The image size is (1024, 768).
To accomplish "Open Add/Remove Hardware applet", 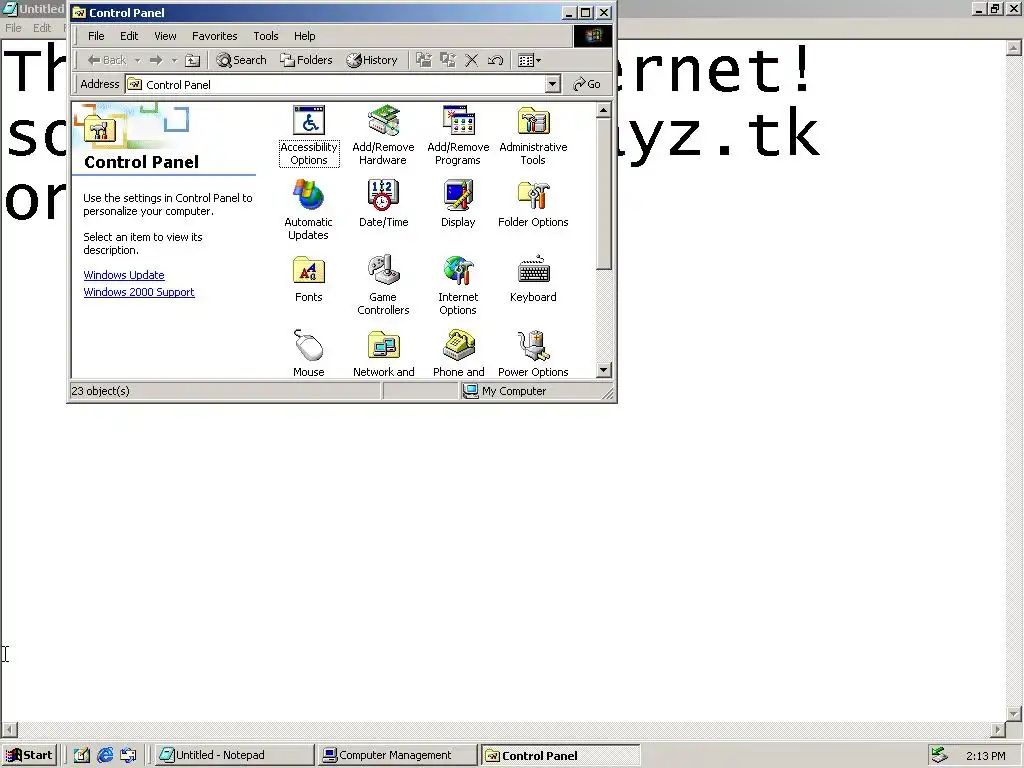I will (x=383, y=136).
